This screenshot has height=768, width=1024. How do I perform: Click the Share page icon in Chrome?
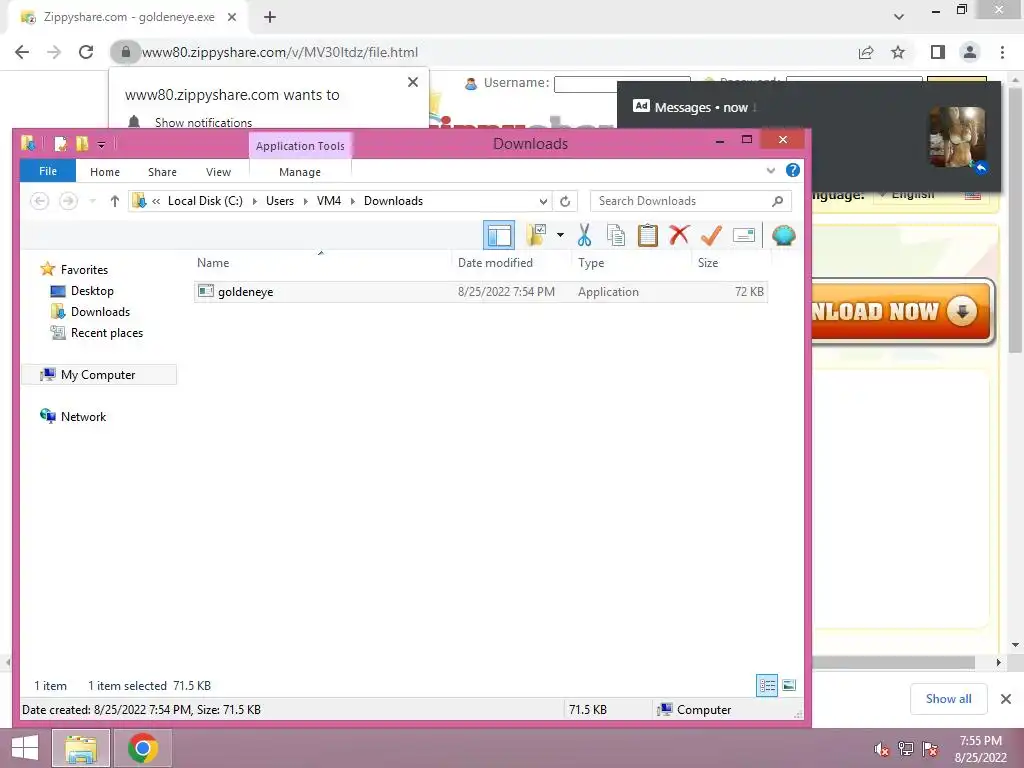(x=866, y=52)
